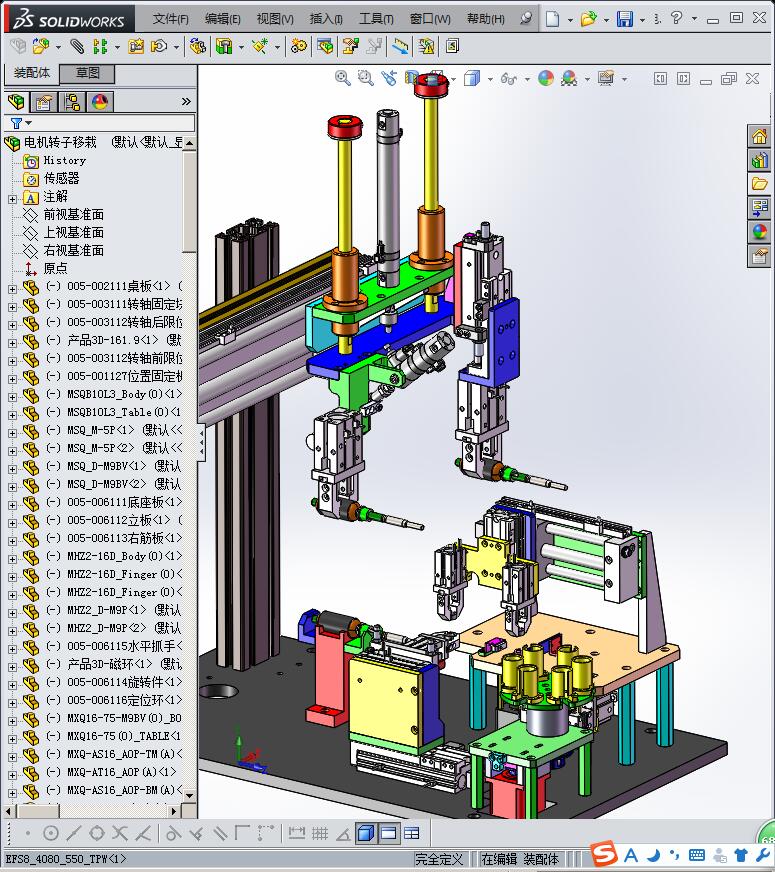
Task: Open SolidWorks Resources home icon in task pane
Action: [x=759, y=136]
